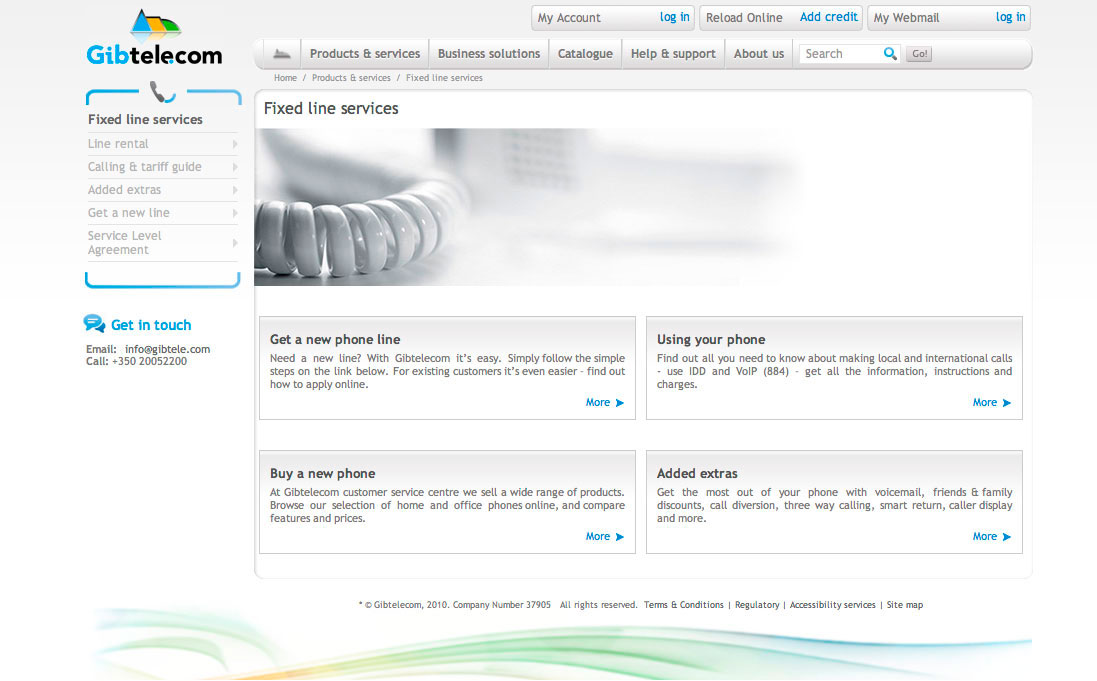
Task: Expand Line rental sidebar arrow
Action: click(x=234, y=144)
